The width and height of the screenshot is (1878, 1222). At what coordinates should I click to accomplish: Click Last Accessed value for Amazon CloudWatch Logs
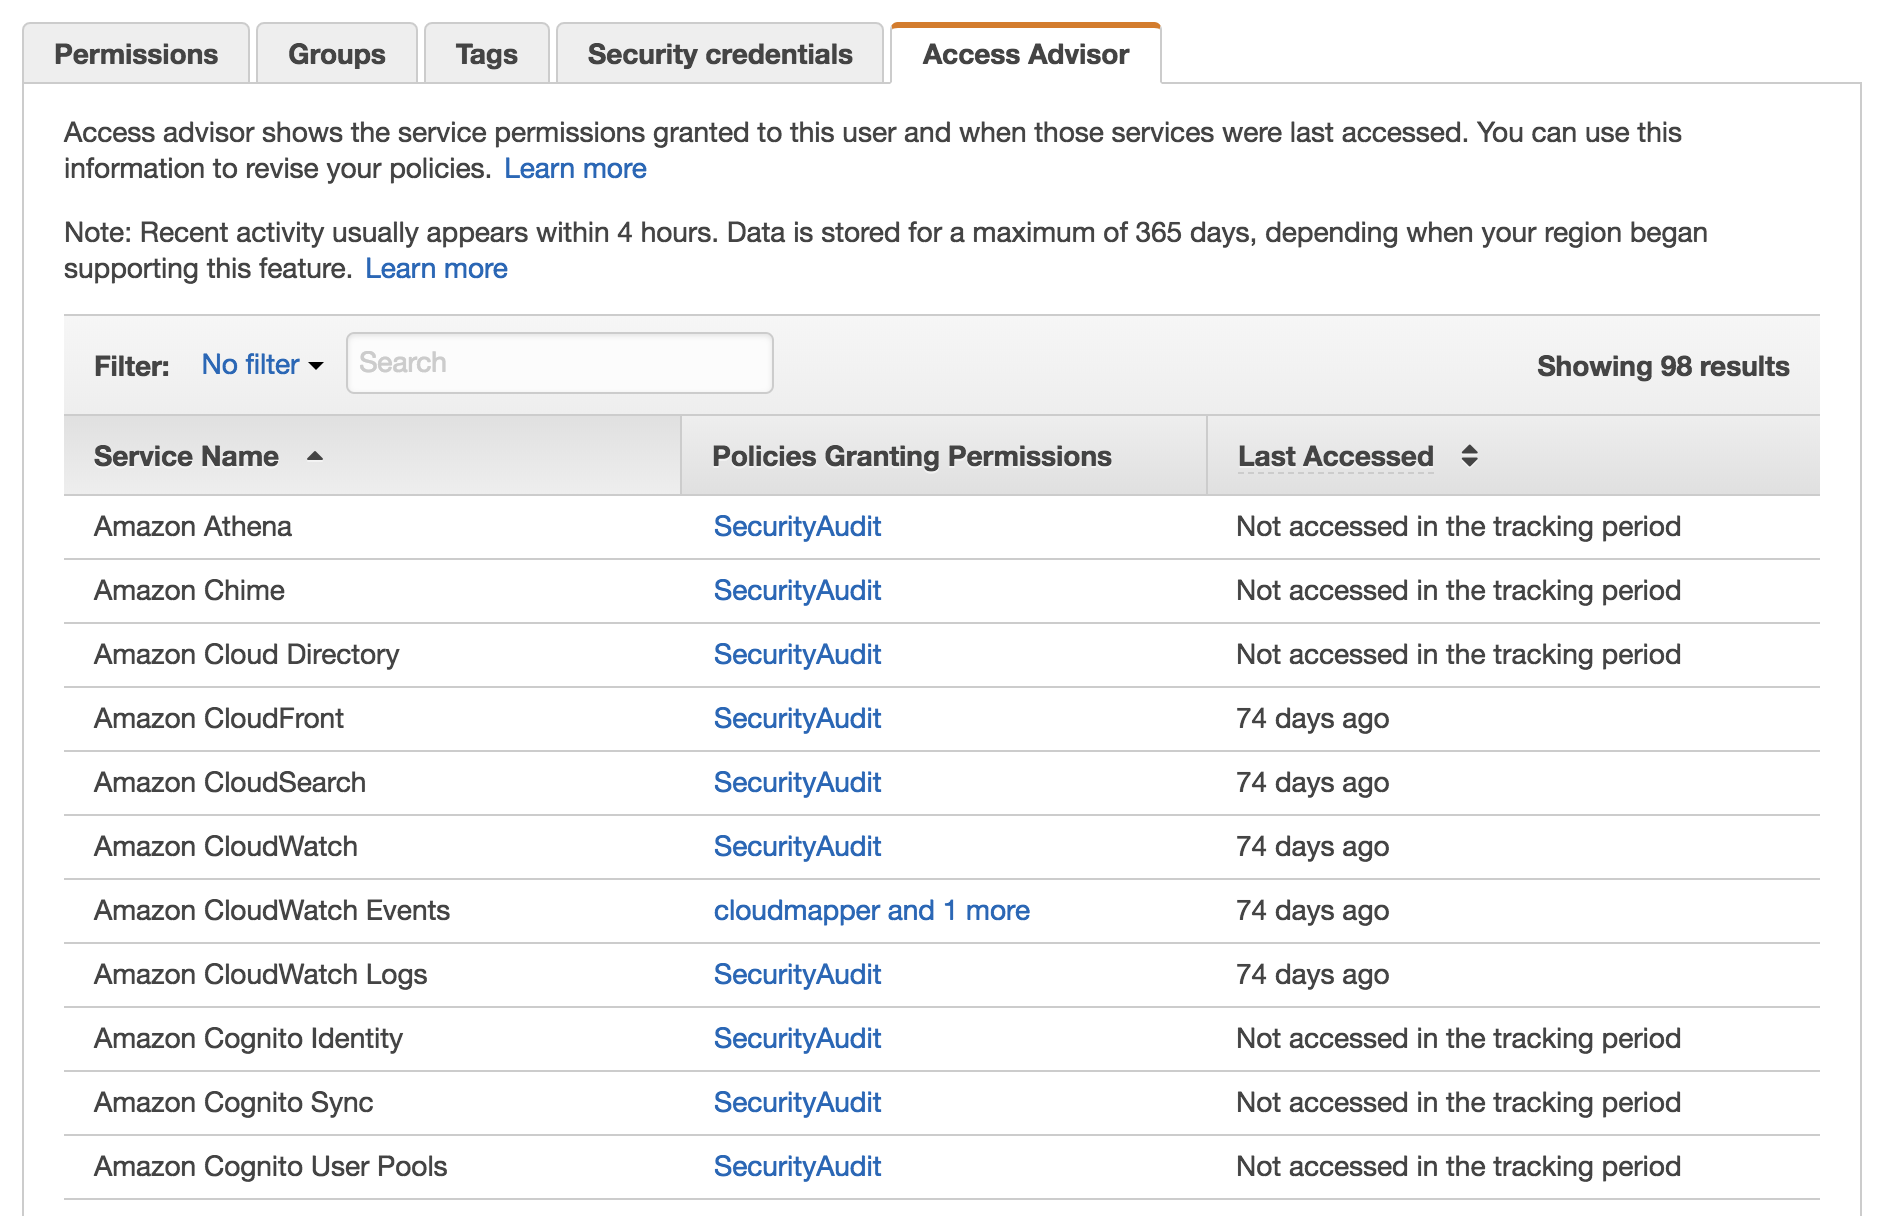[1312, 975]
